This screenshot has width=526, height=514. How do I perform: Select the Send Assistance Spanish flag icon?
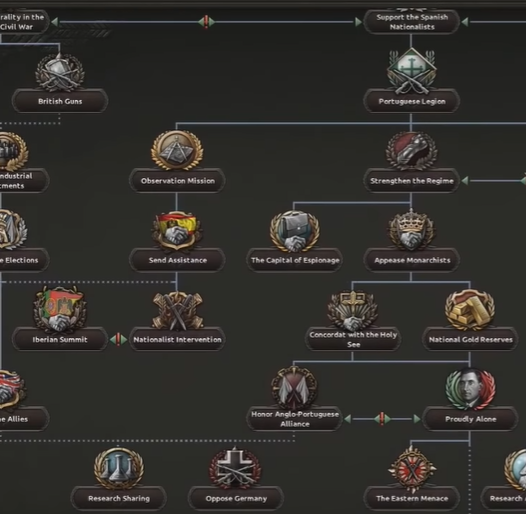click(x=177, y=230)
